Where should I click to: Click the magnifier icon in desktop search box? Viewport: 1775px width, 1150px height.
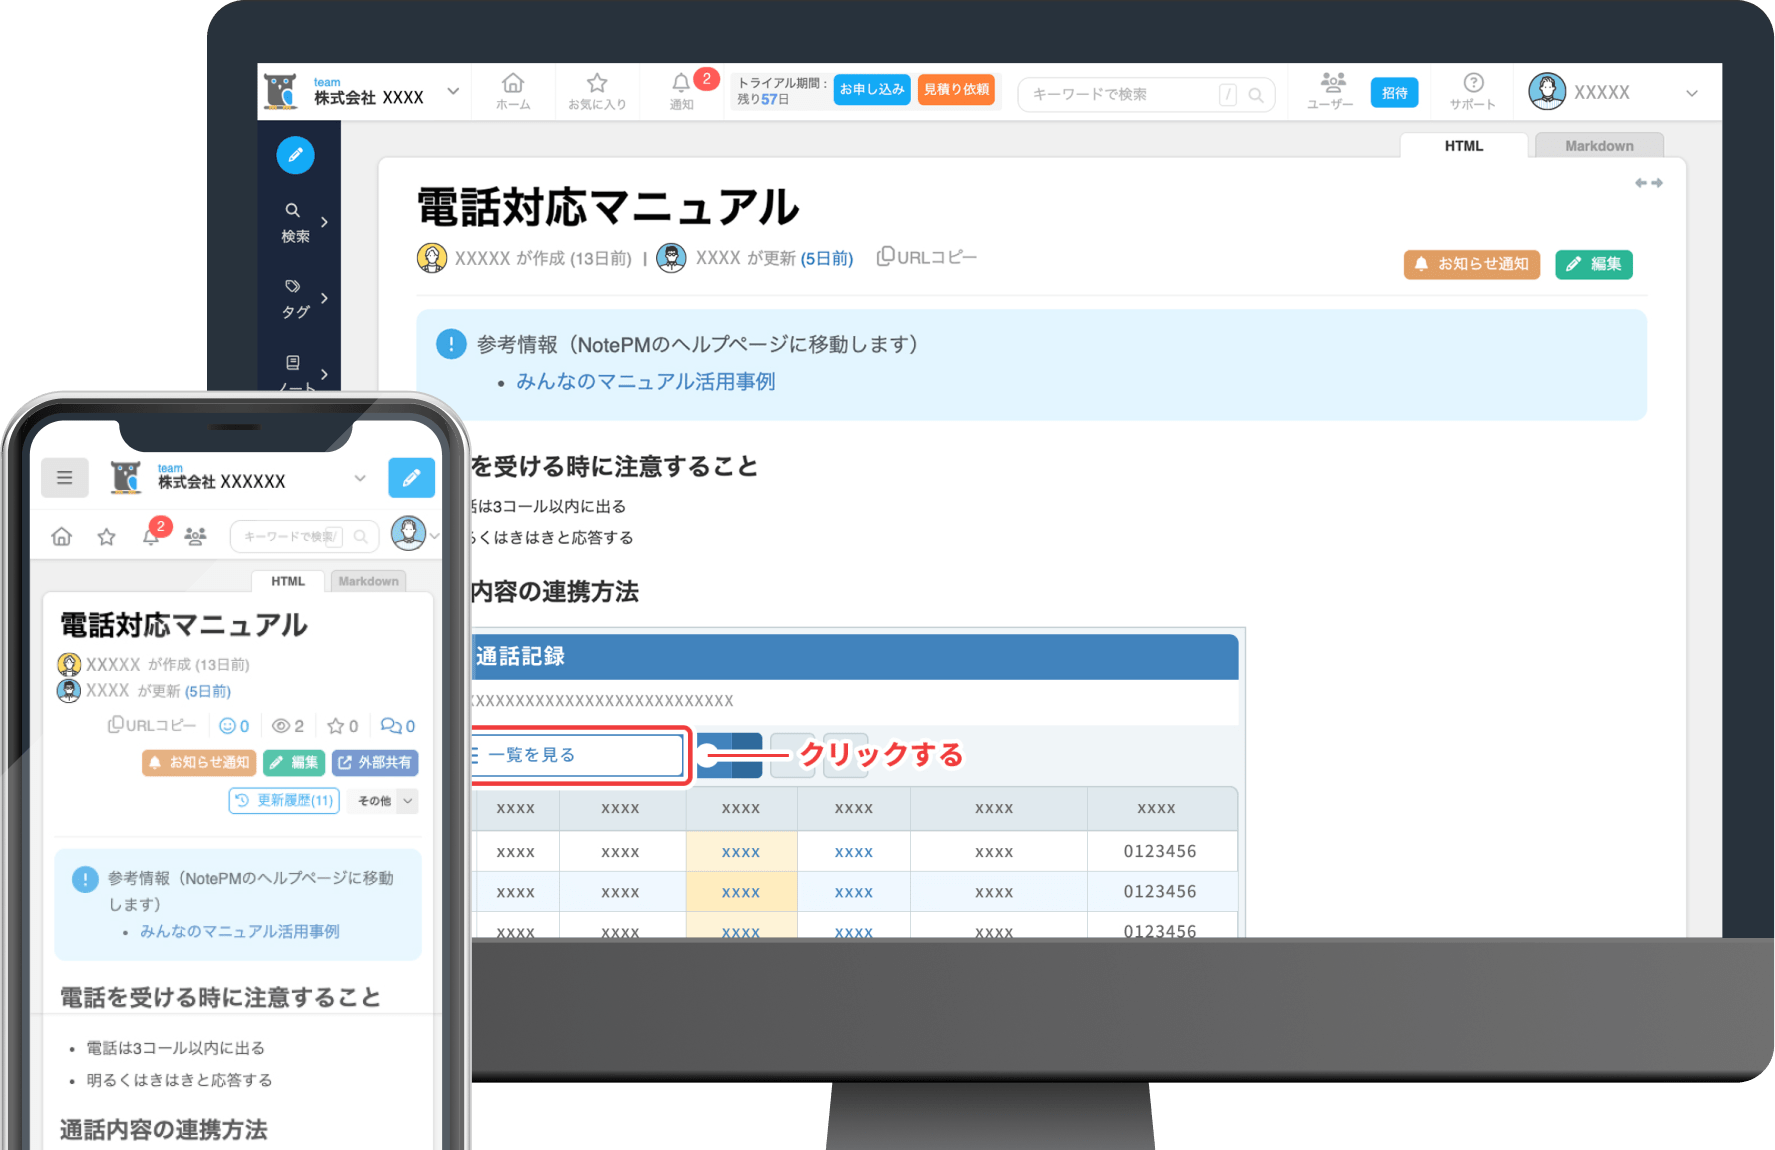[x=1256, y=95]
